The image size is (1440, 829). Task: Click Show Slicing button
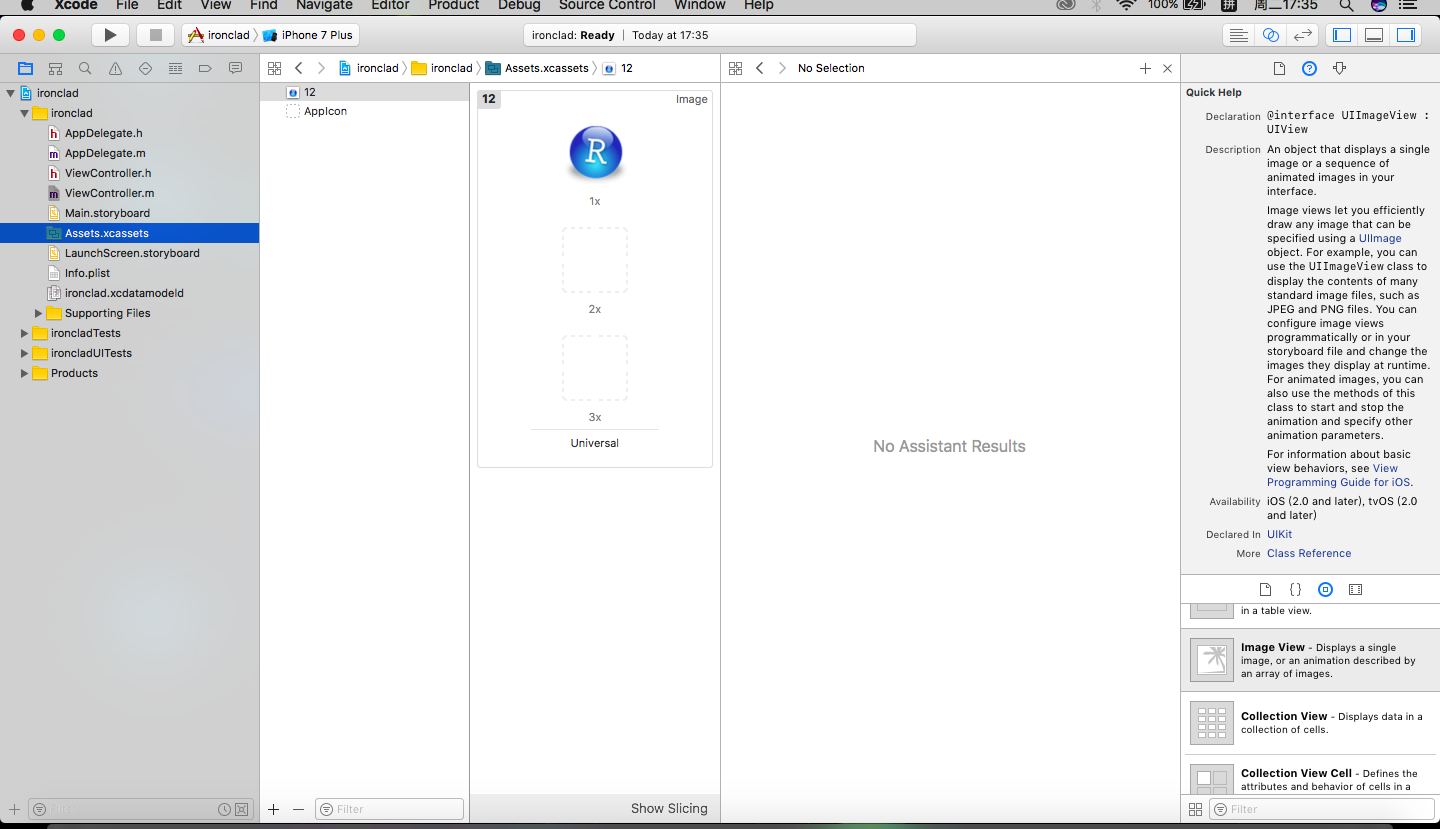[669, 808]
